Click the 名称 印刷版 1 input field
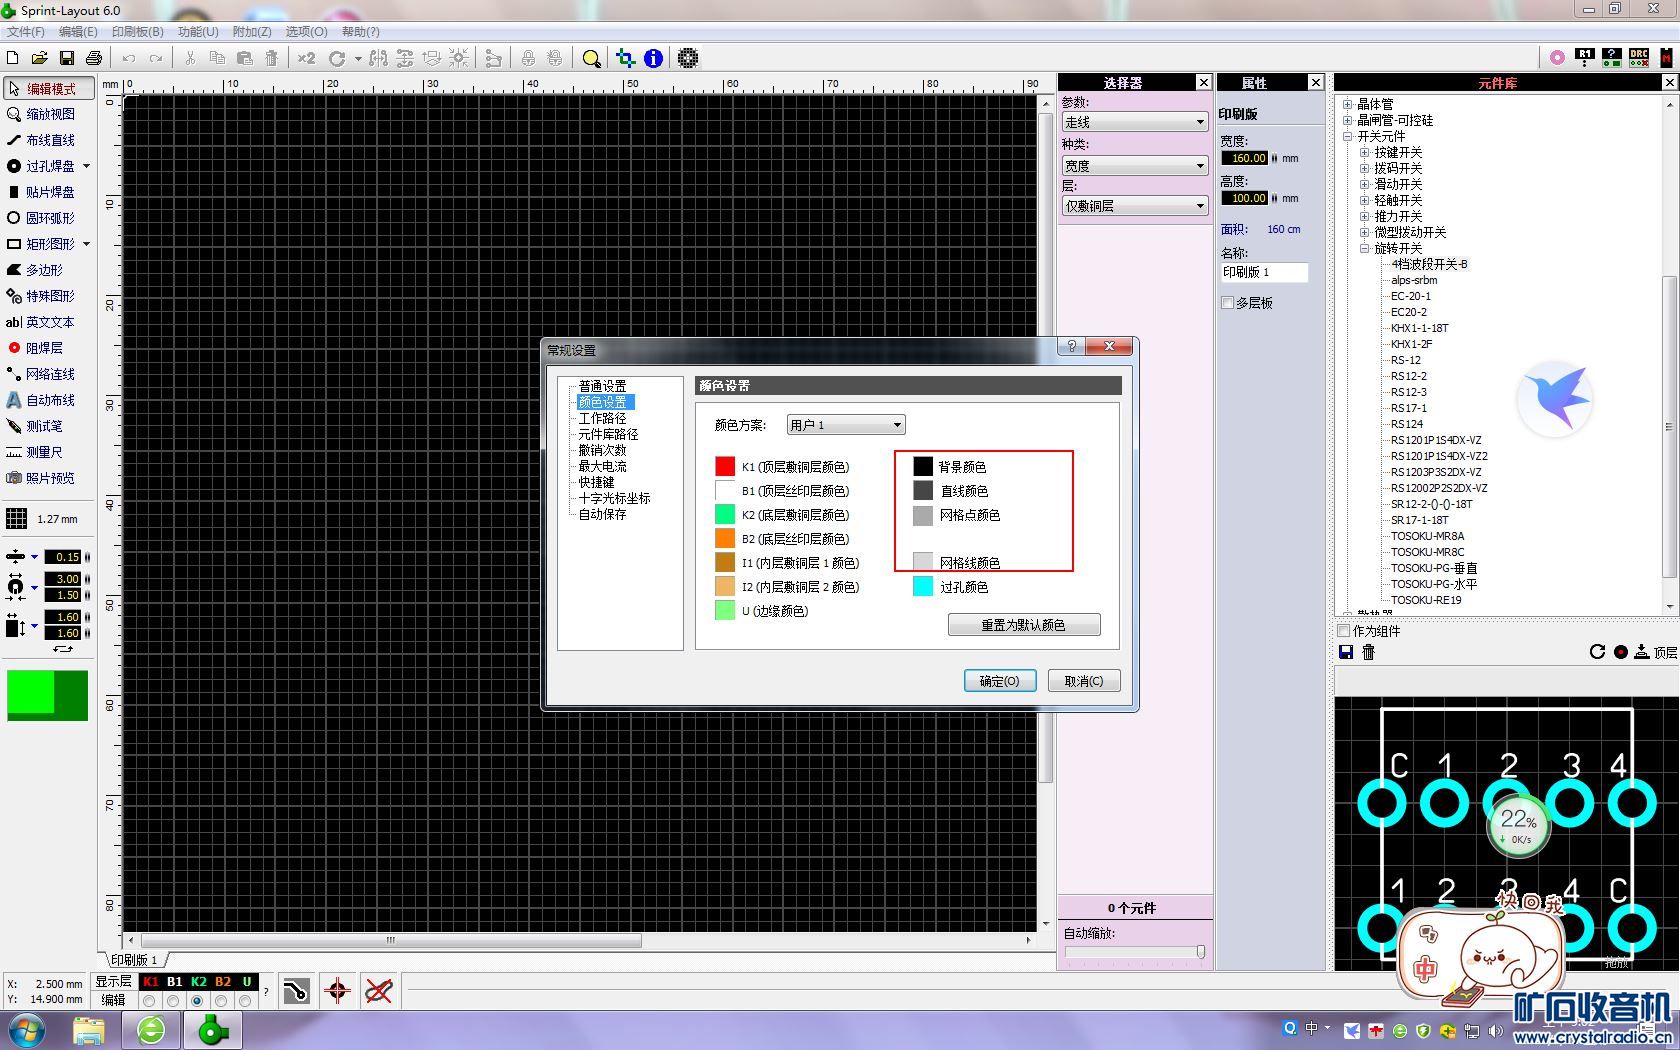The height and width of the screenshot is (1050, 1680). tap(1263, 272)
